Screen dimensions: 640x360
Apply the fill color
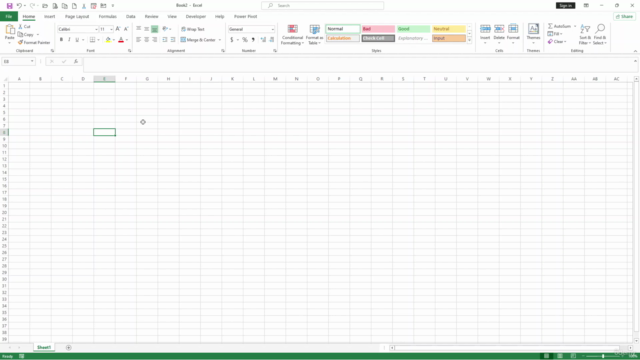pyautogui.click(x=108, y=40)
